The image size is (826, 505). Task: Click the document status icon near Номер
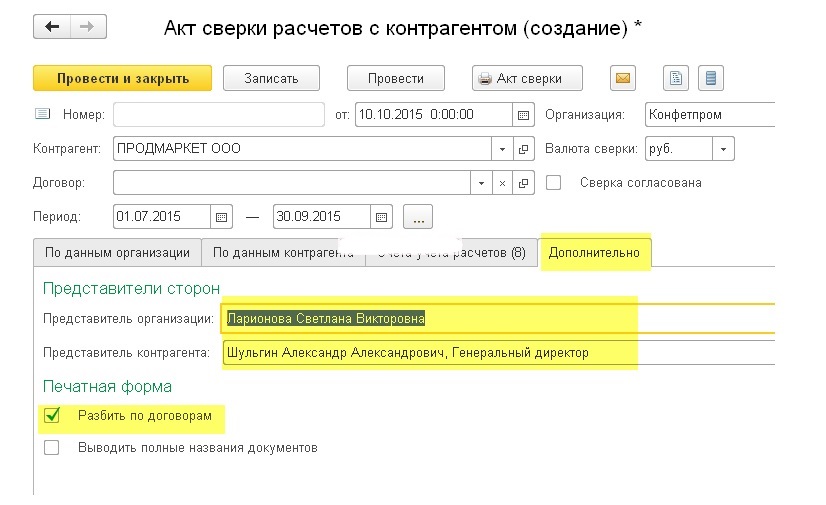tap(42, 114)
